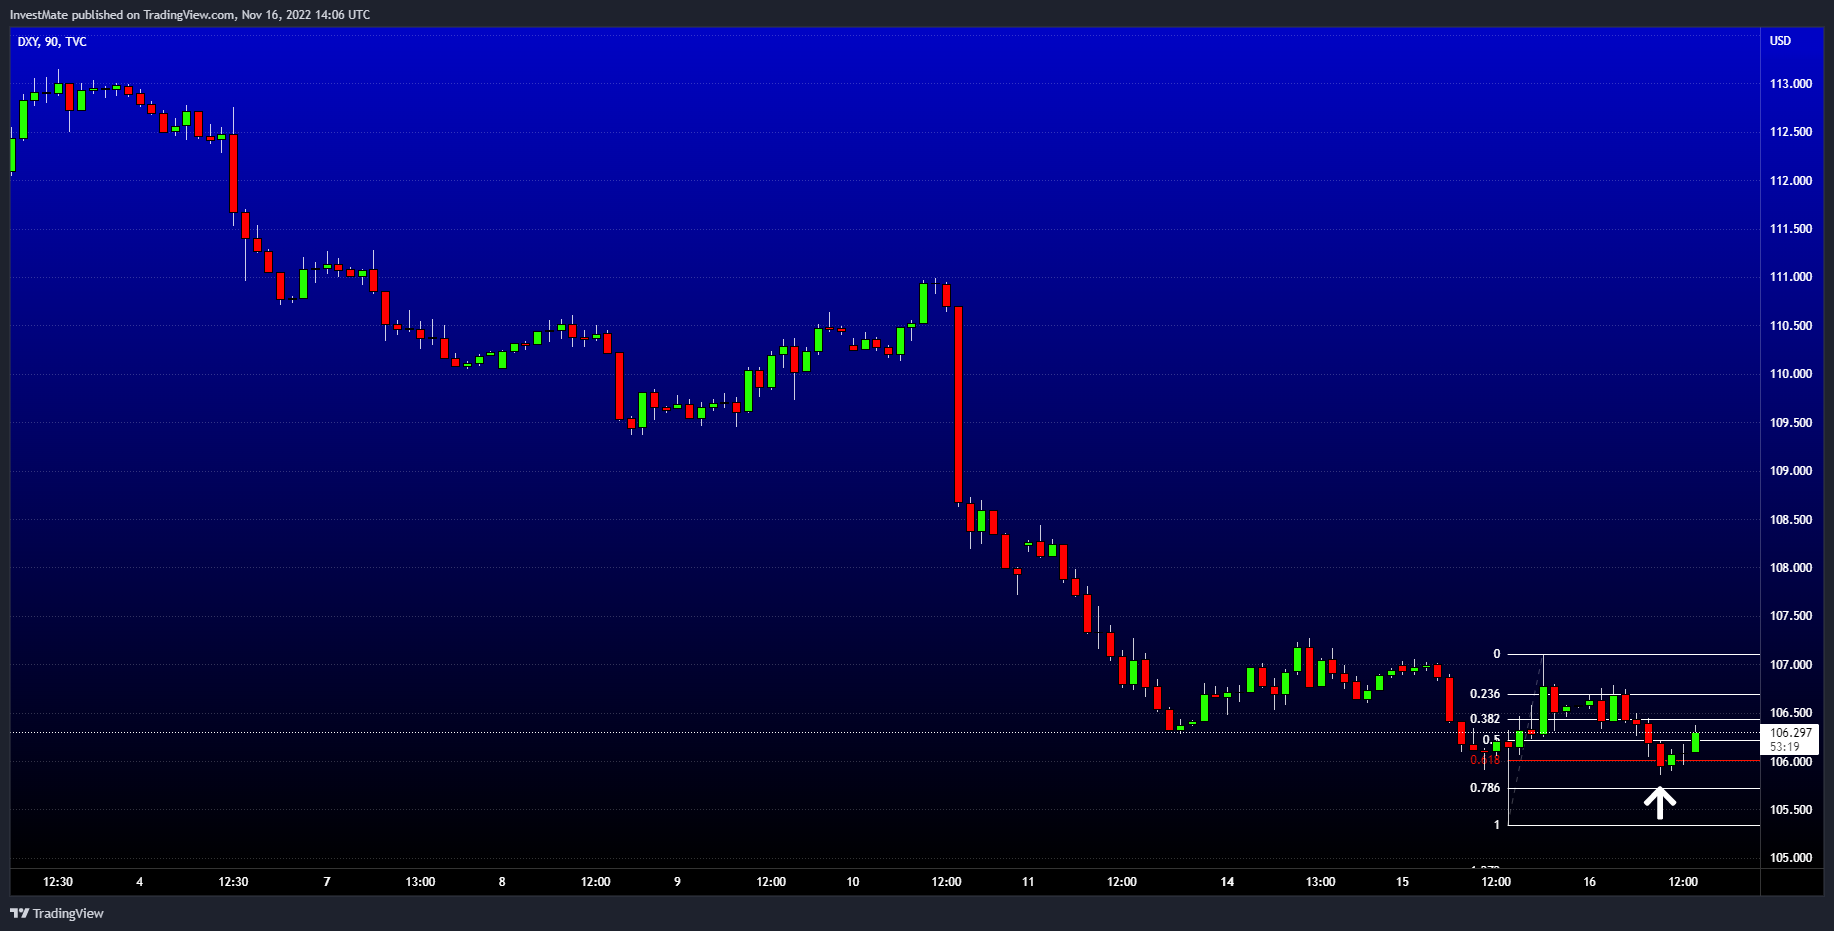Click the bar countdown timer 53:19

point(1784,747)
